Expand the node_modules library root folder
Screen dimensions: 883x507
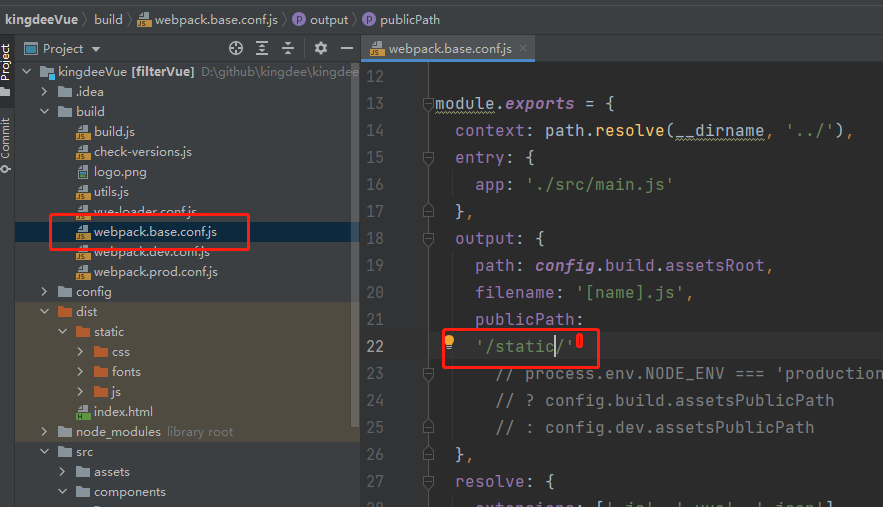(x=44, y=432)
